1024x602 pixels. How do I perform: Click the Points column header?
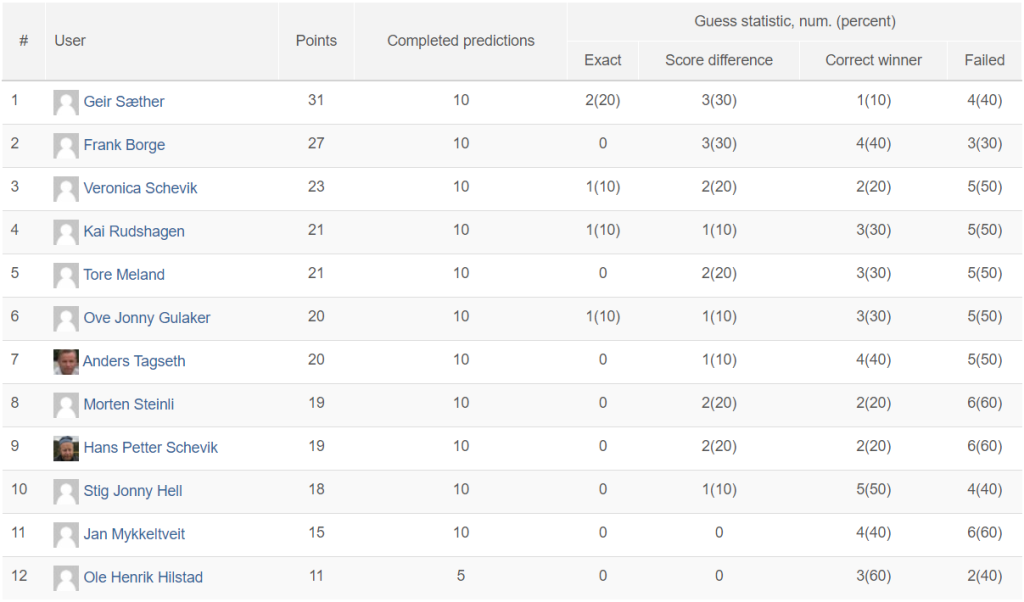[x=316, y=40]
